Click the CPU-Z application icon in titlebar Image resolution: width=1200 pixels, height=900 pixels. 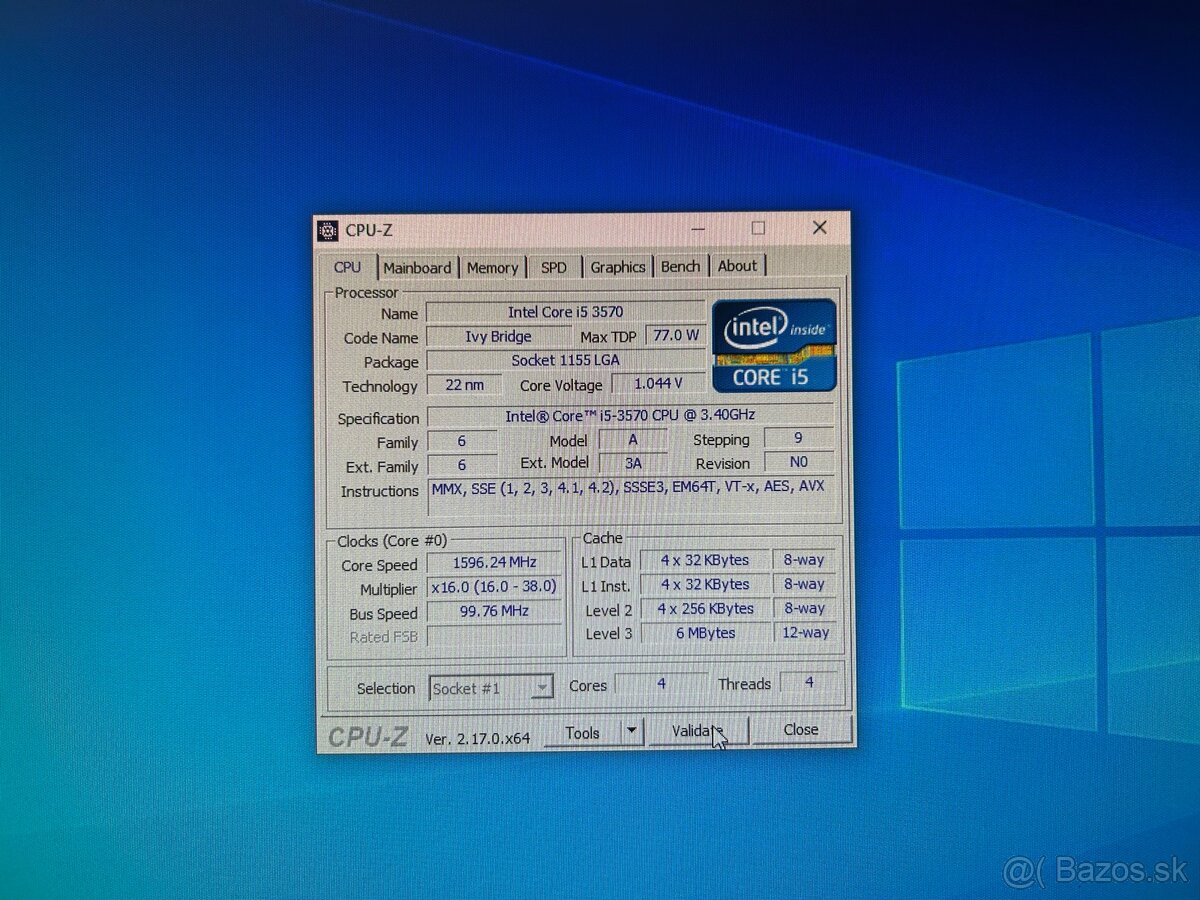click(x=328, y=230)
